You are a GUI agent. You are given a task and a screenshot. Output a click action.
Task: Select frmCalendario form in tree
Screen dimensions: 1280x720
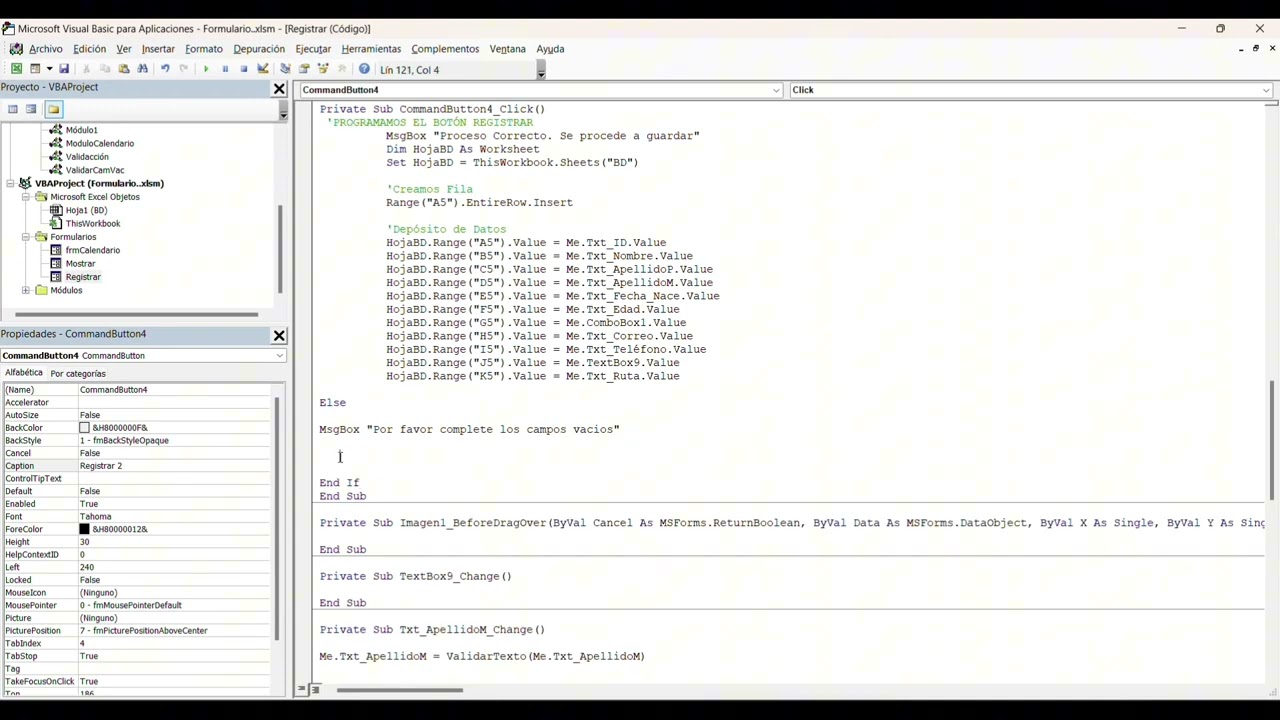point(93,250)
